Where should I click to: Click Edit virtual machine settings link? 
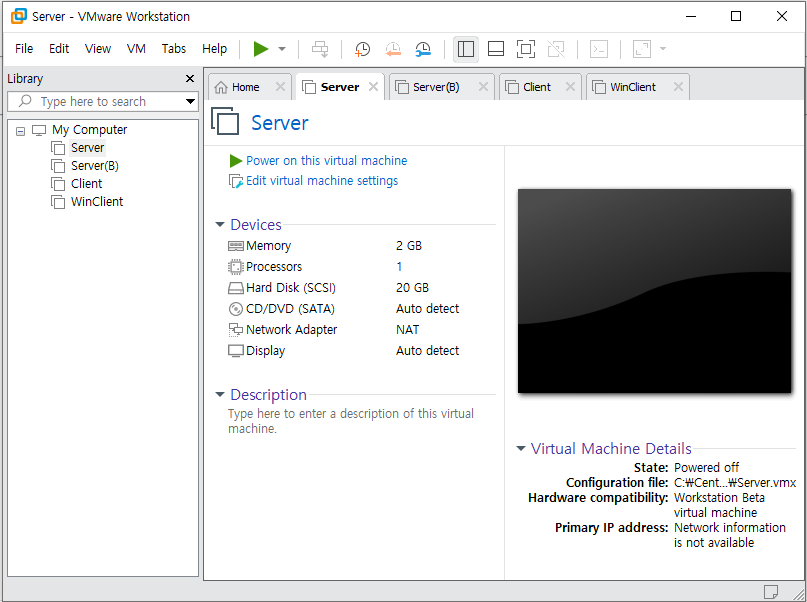point(322,181)
